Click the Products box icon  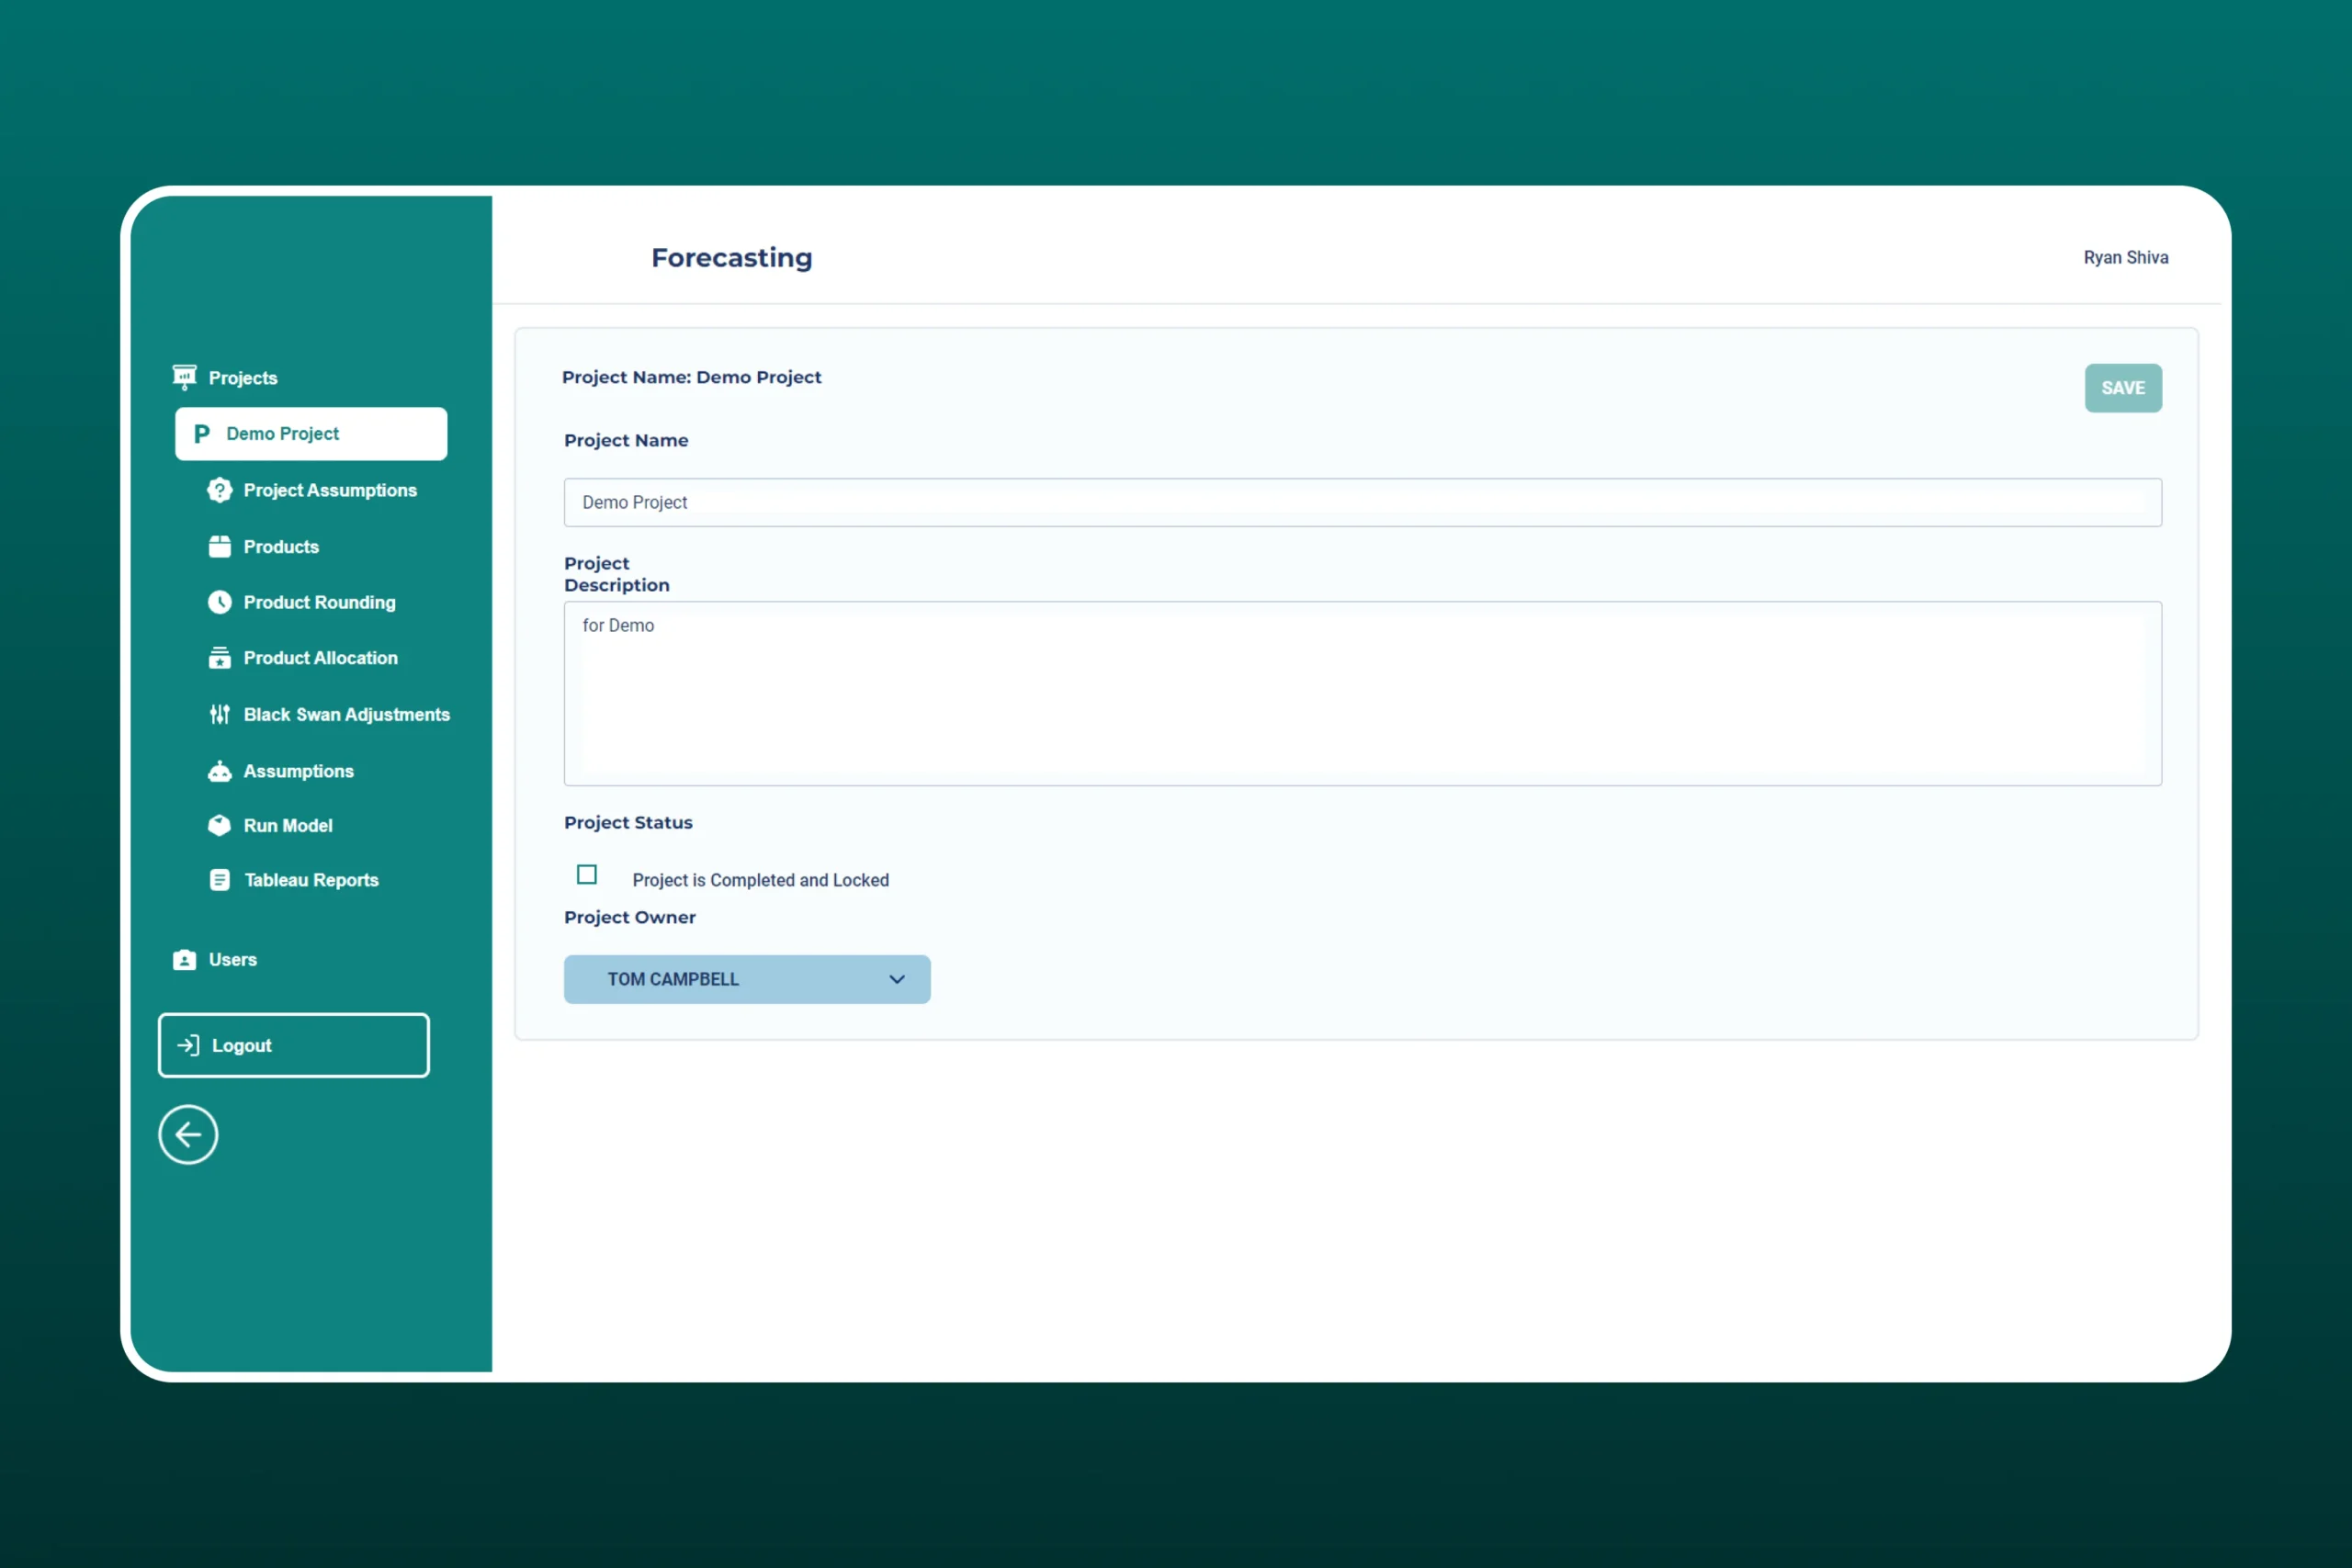pos(219,547)
